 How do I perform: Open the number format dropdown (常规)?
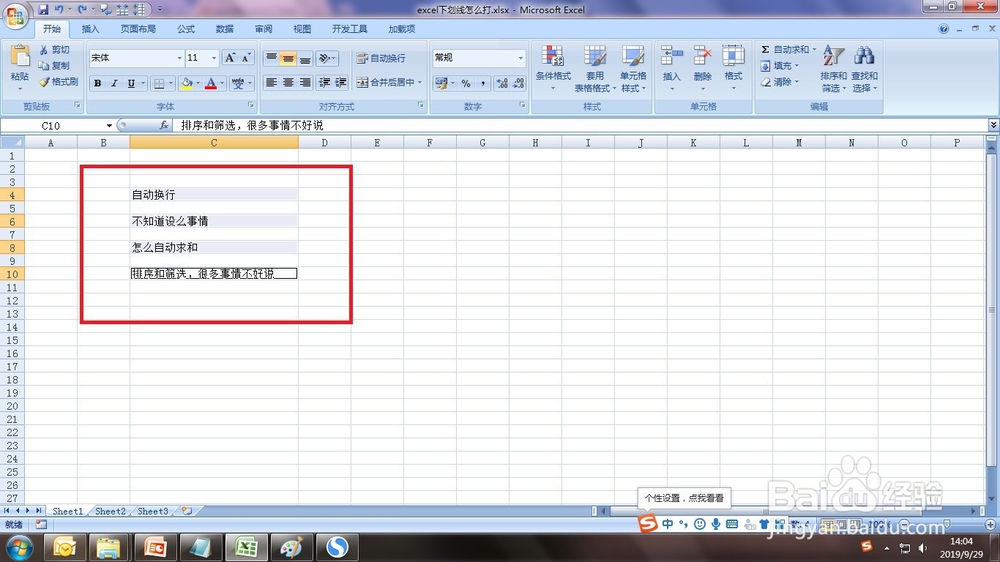point(520,58)
